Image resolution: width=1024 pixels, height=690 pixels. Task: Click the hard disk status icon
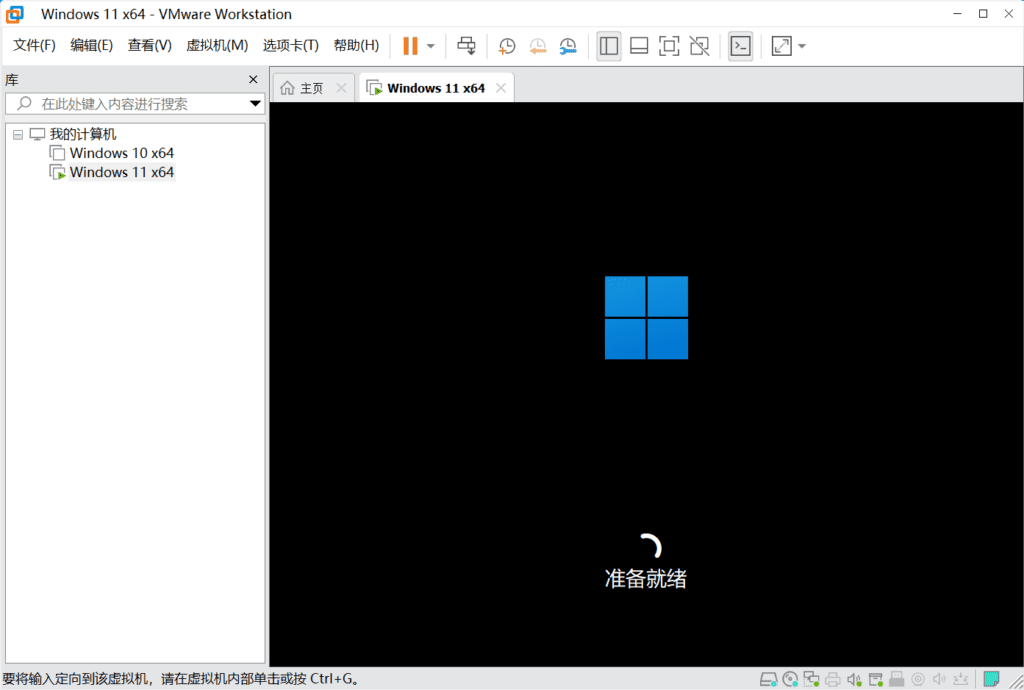coord(768,680)
